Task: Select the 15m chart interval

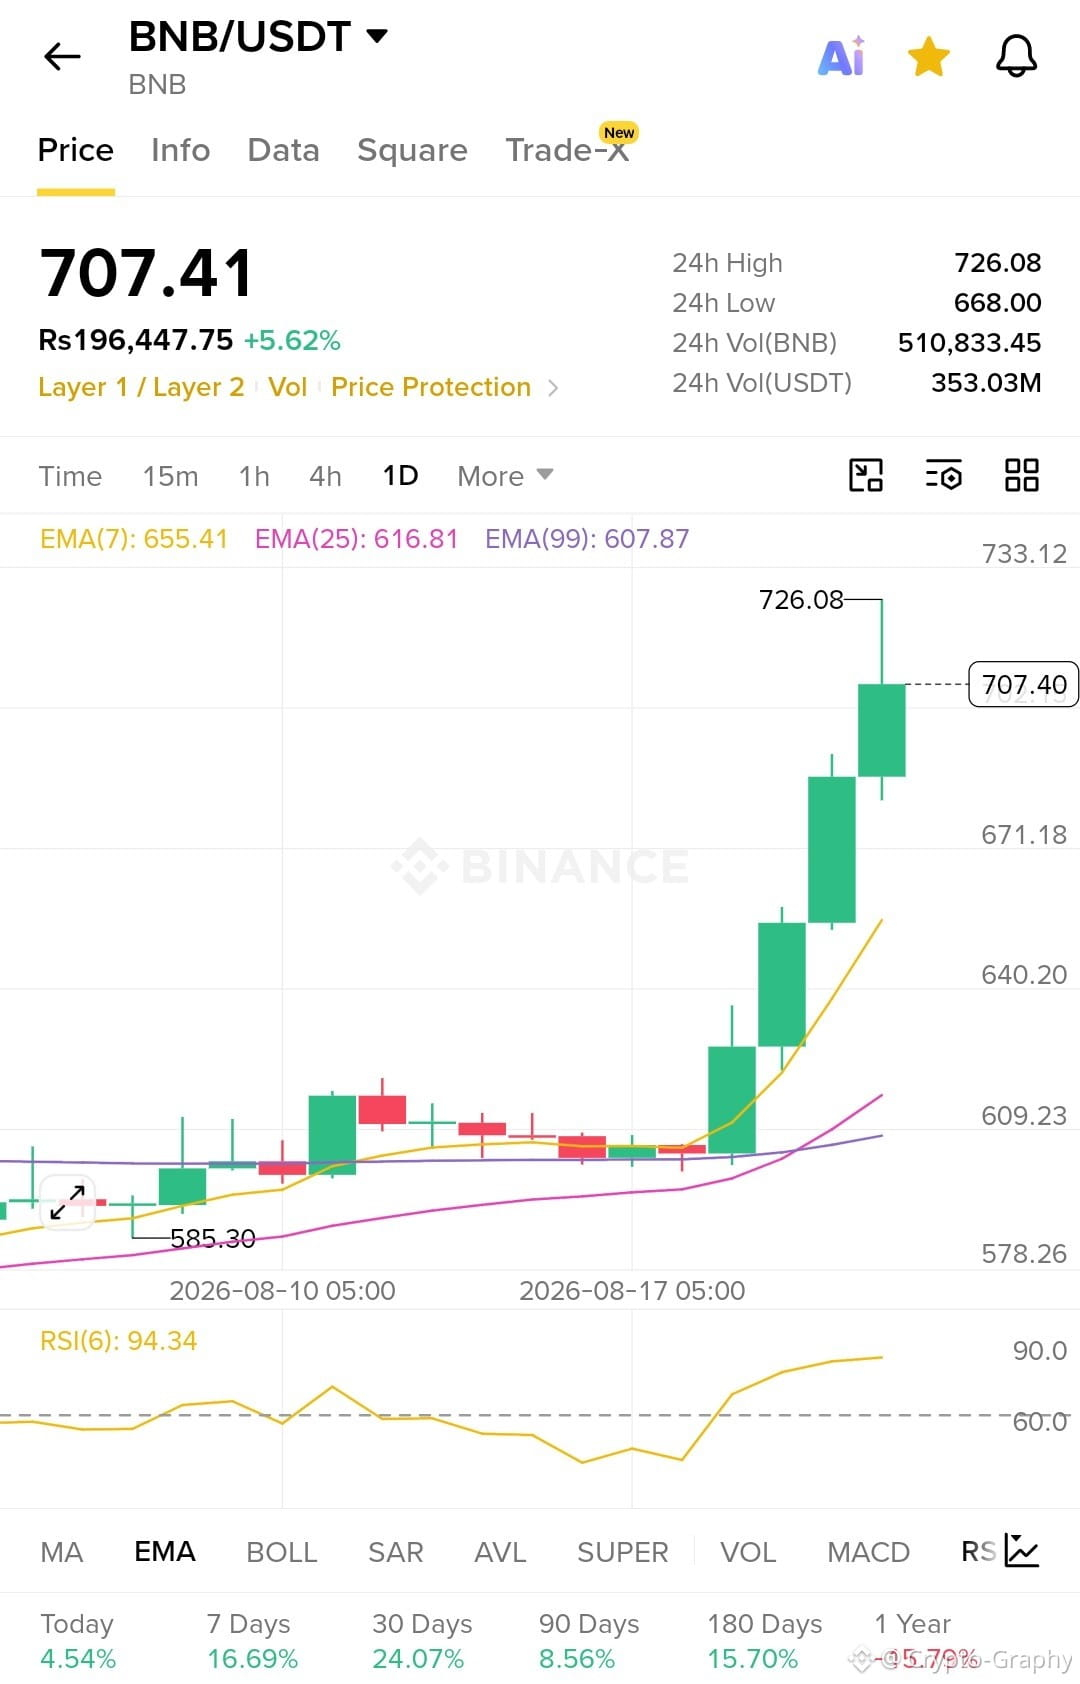Action: coord(170,476)
